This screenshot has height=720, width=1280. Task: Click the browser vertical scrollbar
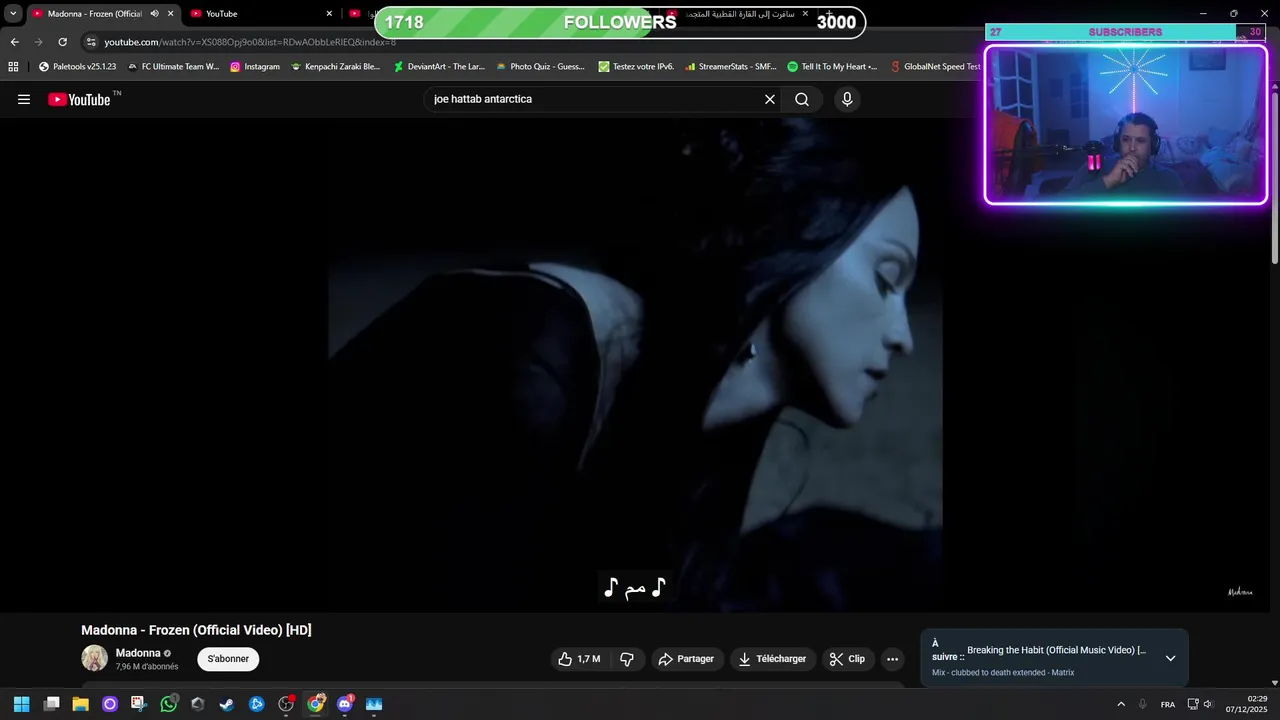(1275, 180)
